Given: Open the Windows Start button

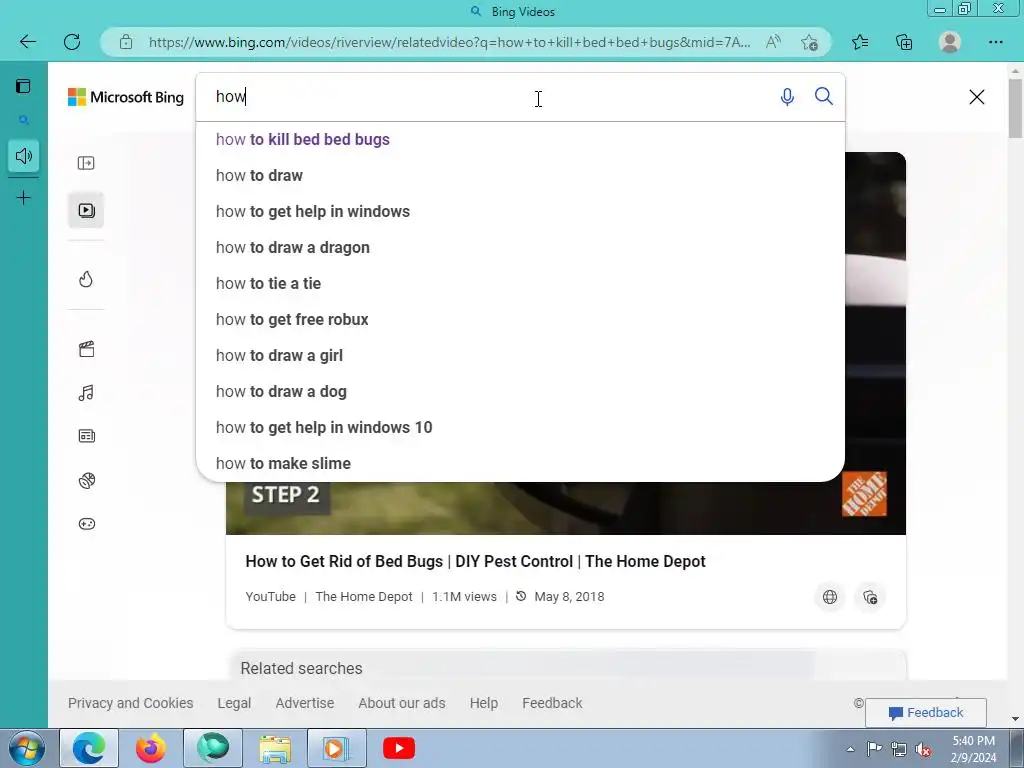Looking at the screenshot, I should tap(27, 748).
